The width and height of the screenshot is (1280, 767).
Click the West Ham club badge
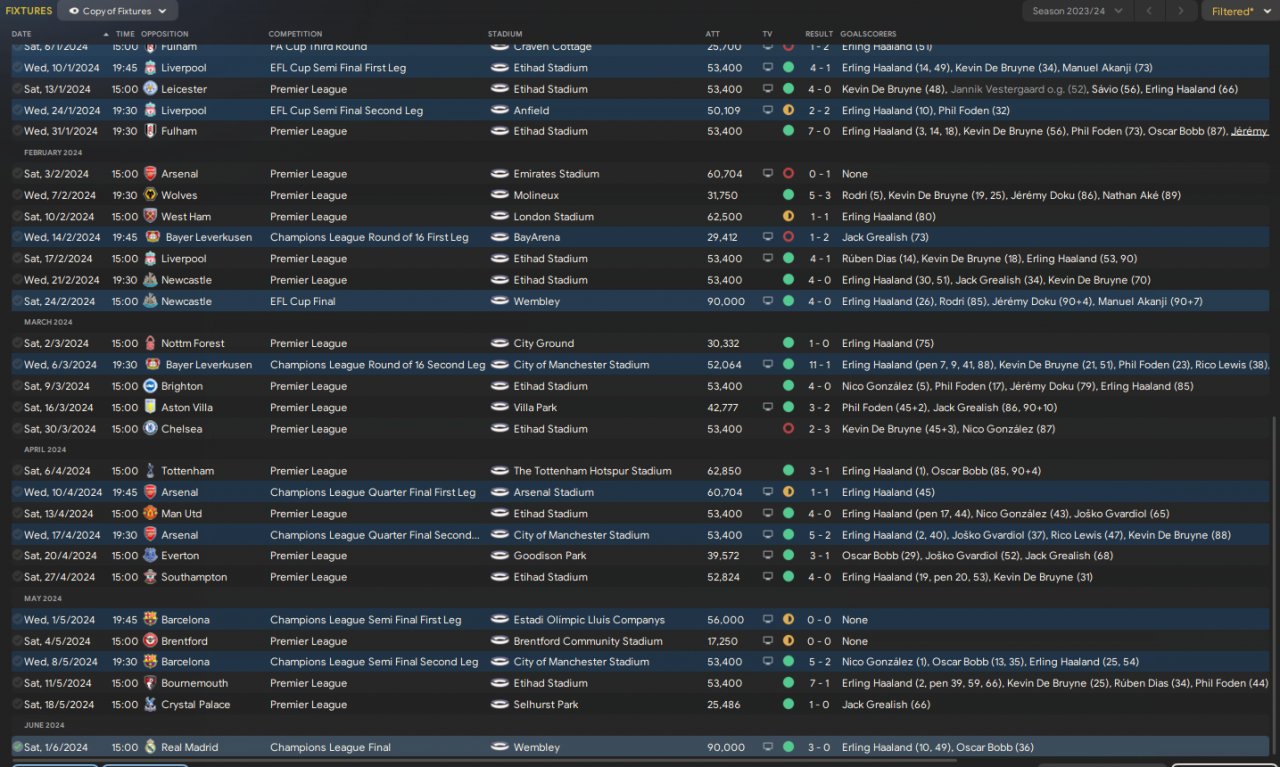coord(150,216)
